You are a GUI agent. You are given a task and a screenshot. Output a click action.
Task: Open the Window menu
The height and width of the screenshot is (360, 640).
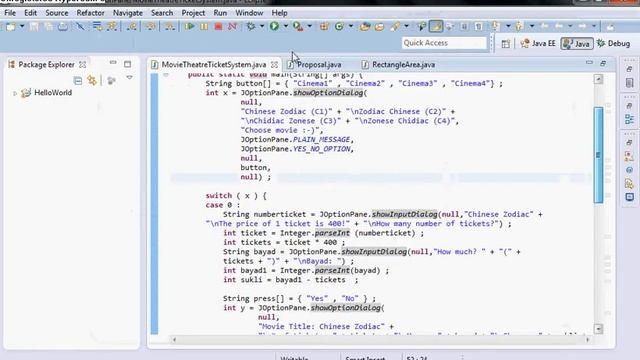(249, 13)
